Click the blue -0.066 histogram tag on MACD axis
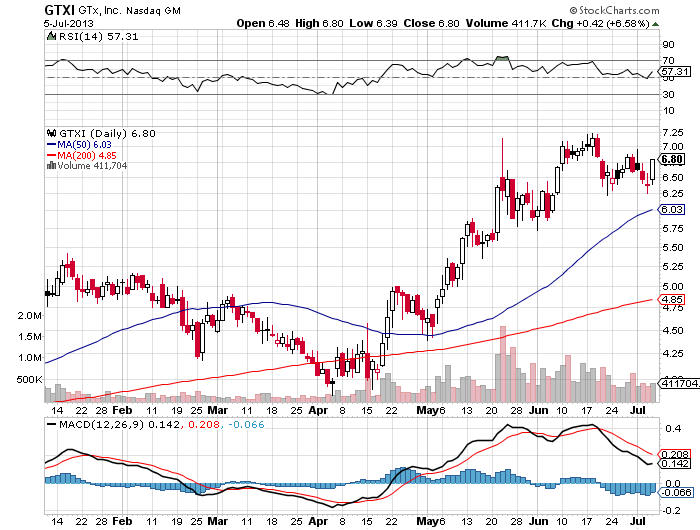700x530 pixels. click(x=677, y=492)
